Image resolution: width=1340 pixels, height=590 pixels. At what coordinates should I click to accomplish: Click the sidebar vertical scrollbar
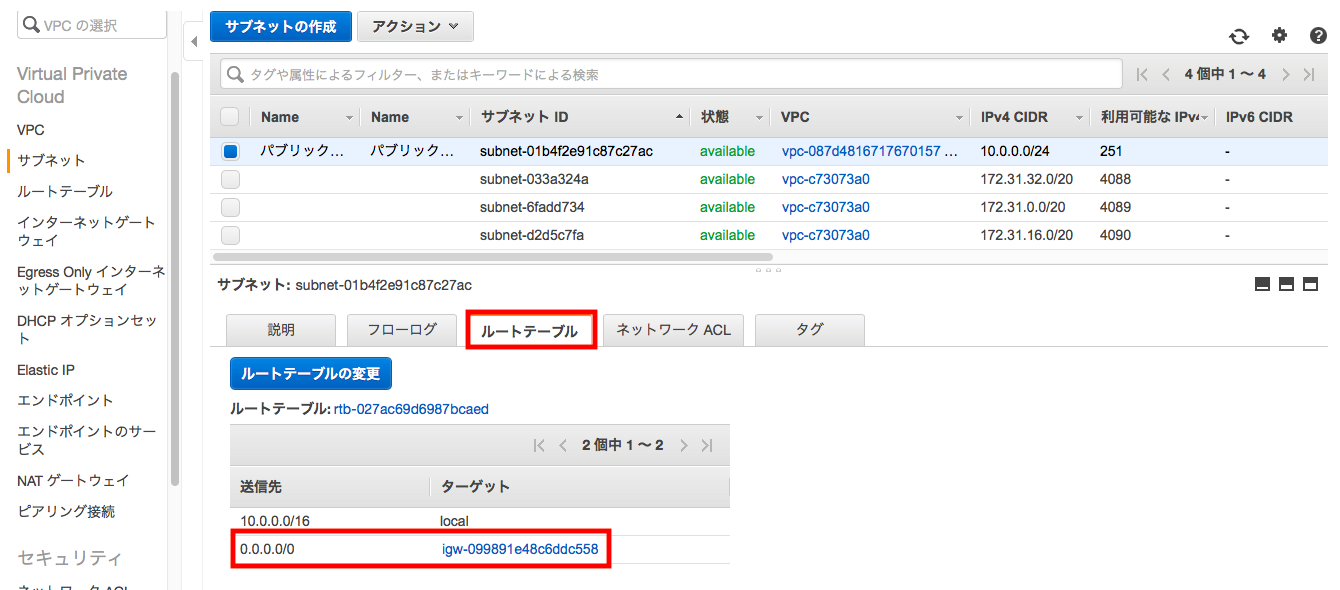tap(175, 278)
